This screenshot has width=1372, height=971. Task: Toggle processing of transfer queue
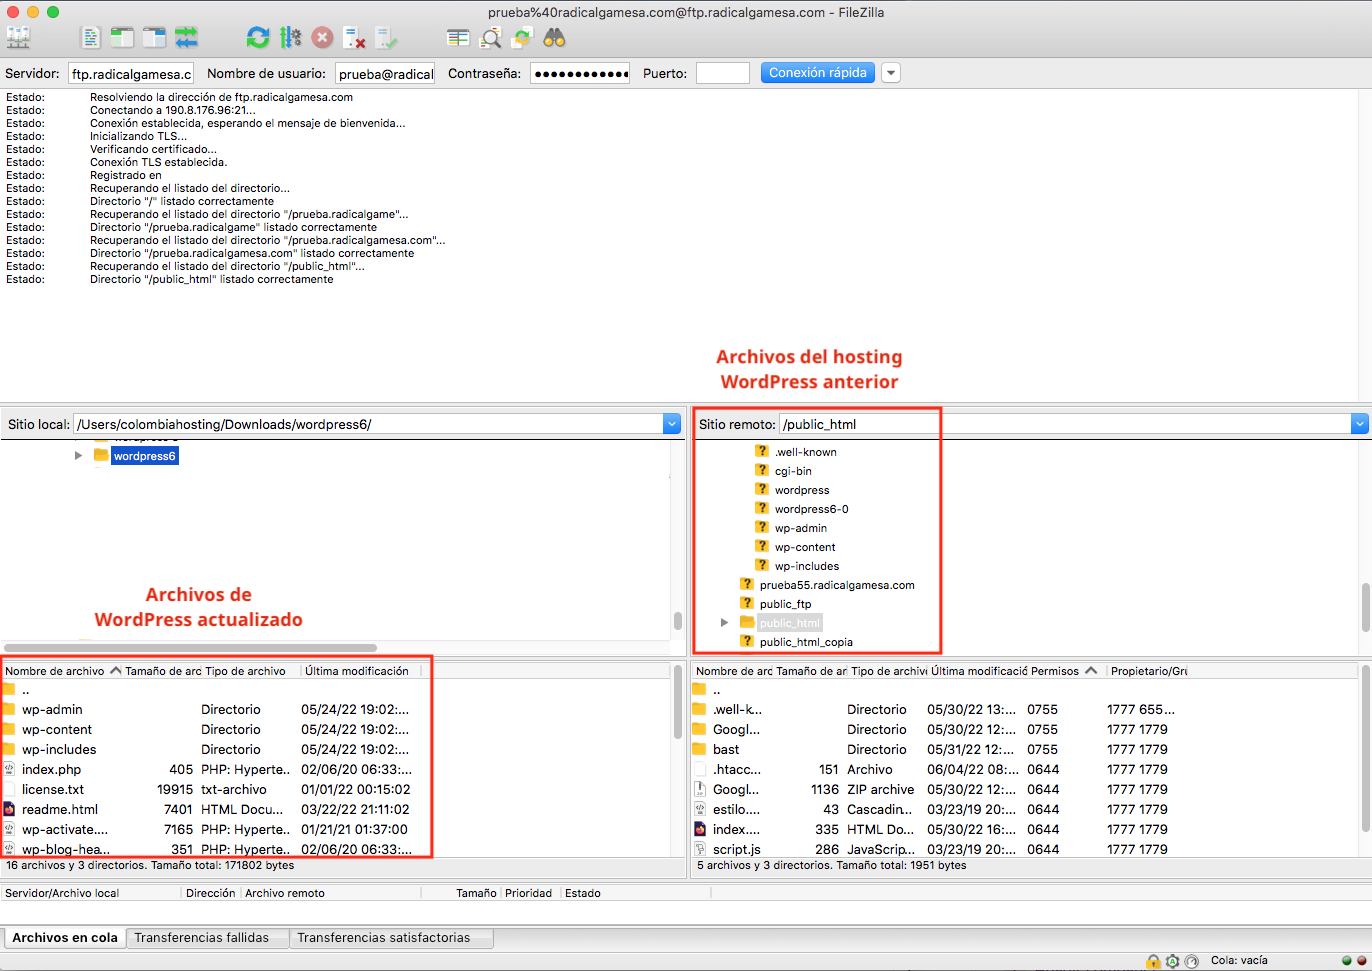pyautogui.click(x=290, y=38)
